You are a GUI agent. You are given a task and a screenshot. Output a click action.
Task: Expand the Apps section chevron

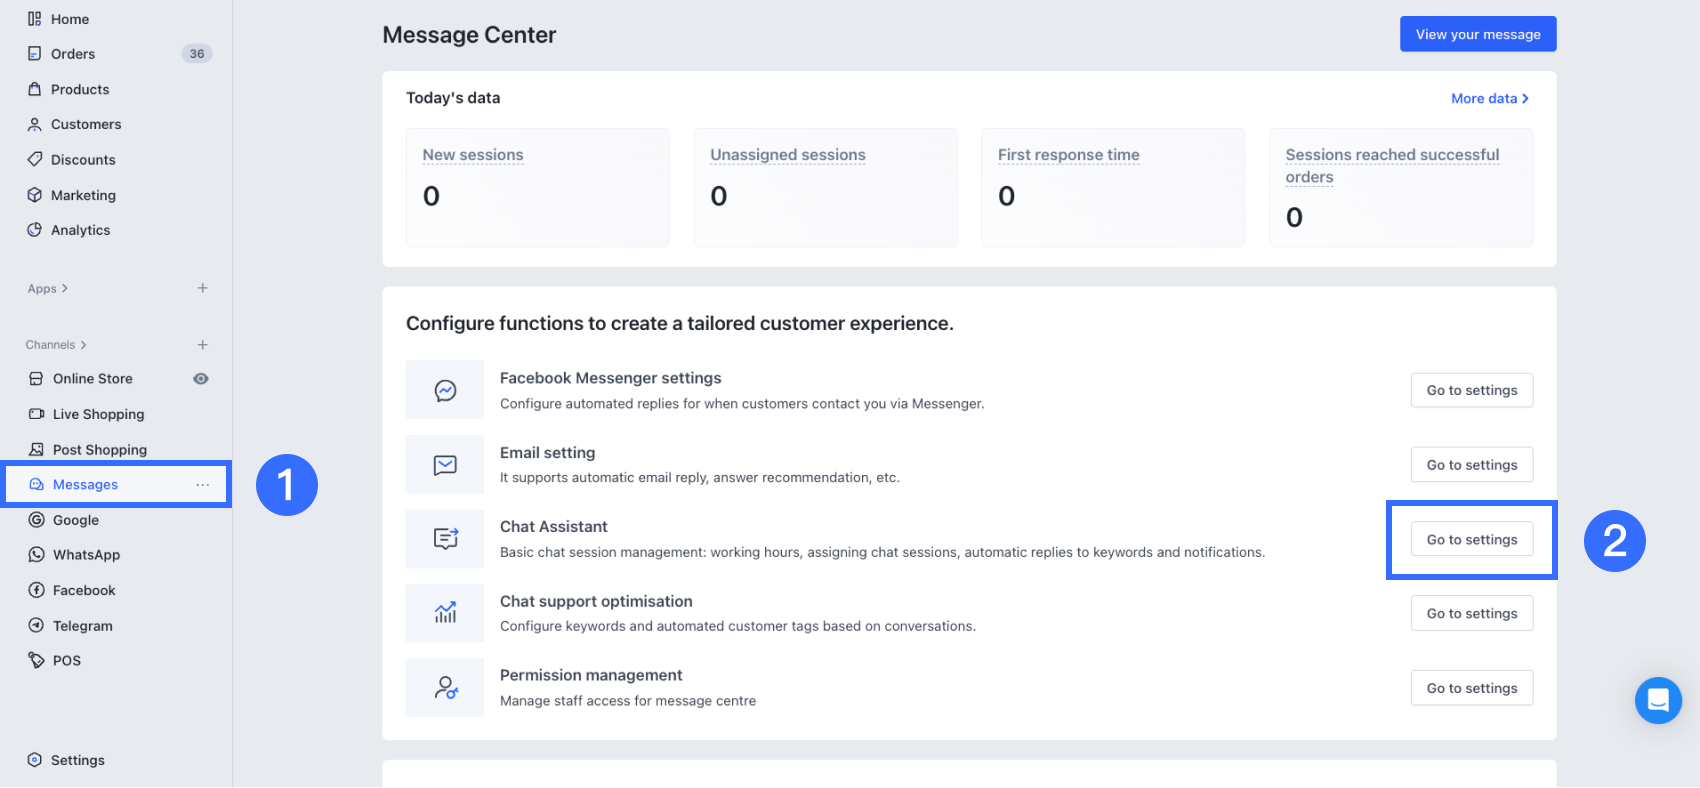[x=65, y=289]
